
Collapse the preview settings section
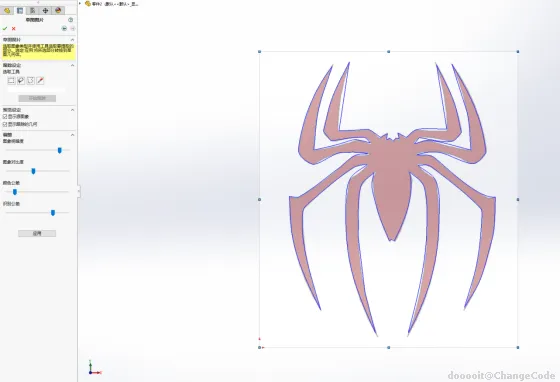click(72, 110)
